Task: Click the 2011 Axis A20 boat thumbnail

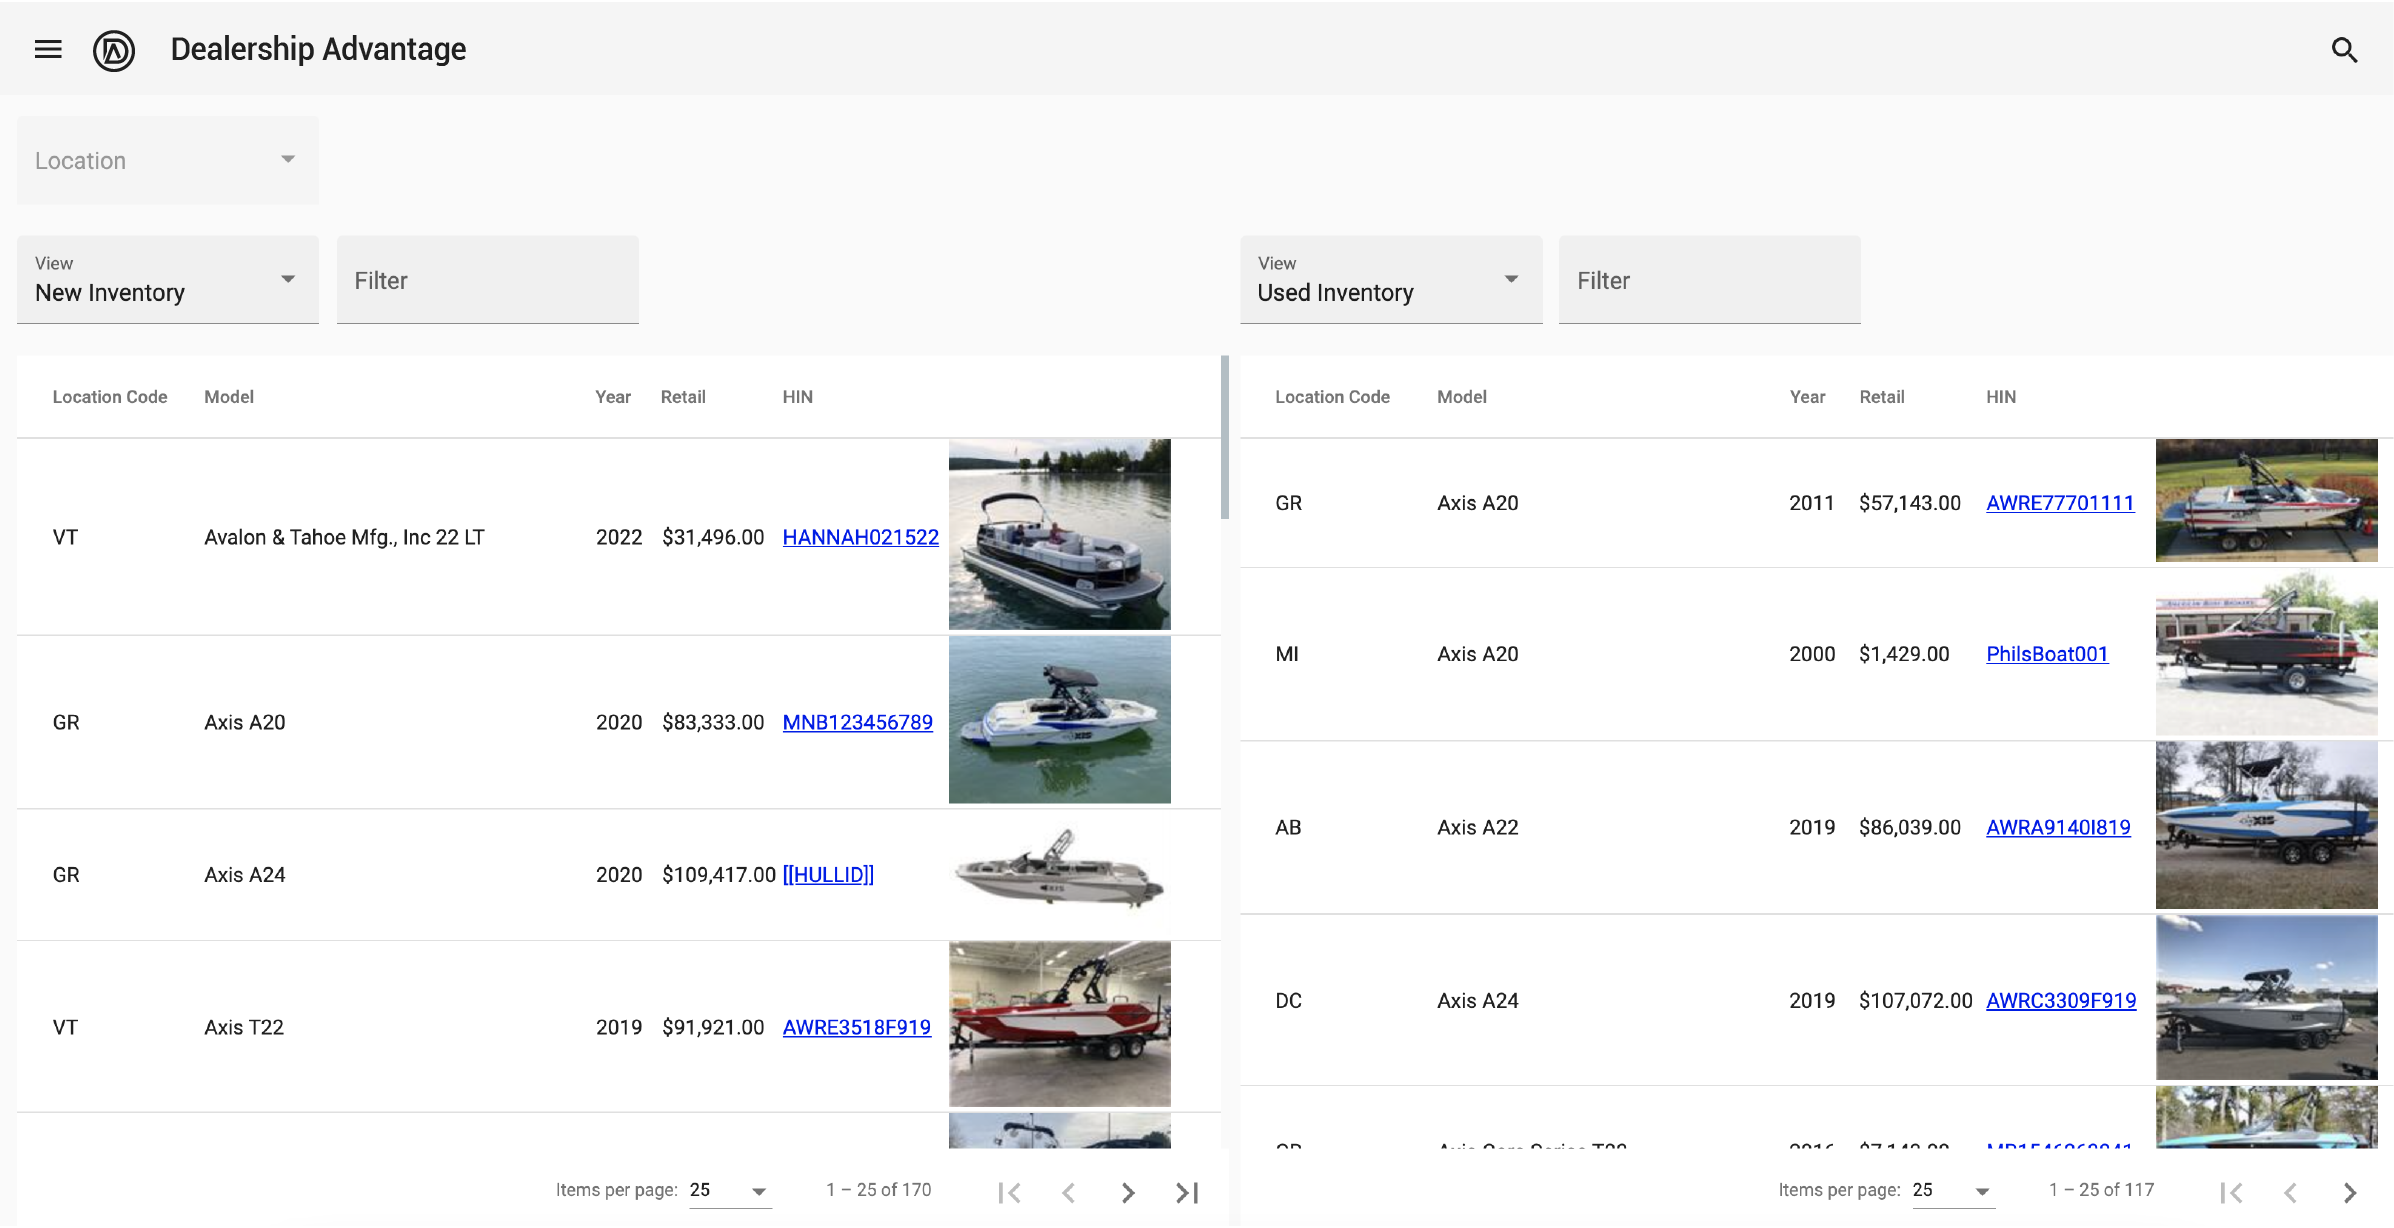Action: pyautogui.click(x=2267, y=500)
